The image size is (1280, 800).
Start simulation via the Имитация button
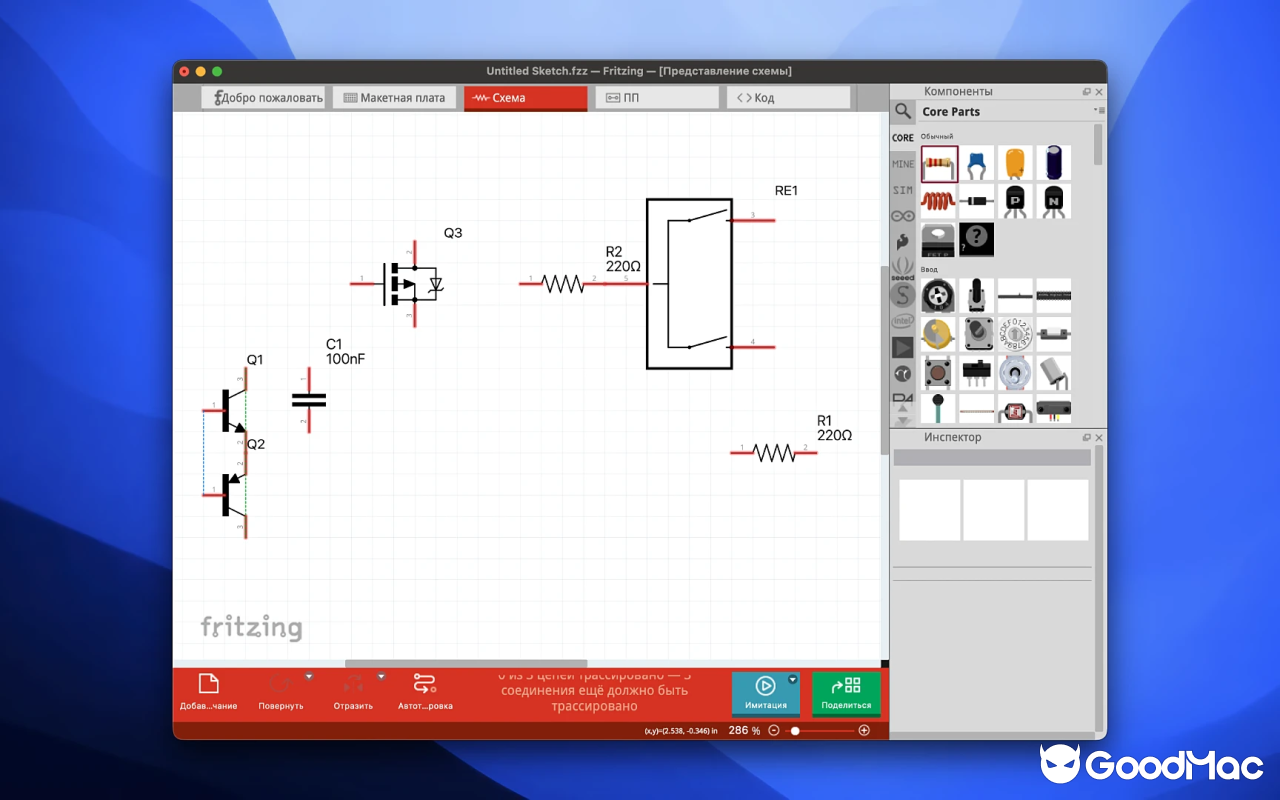click(x=765, y=692)
